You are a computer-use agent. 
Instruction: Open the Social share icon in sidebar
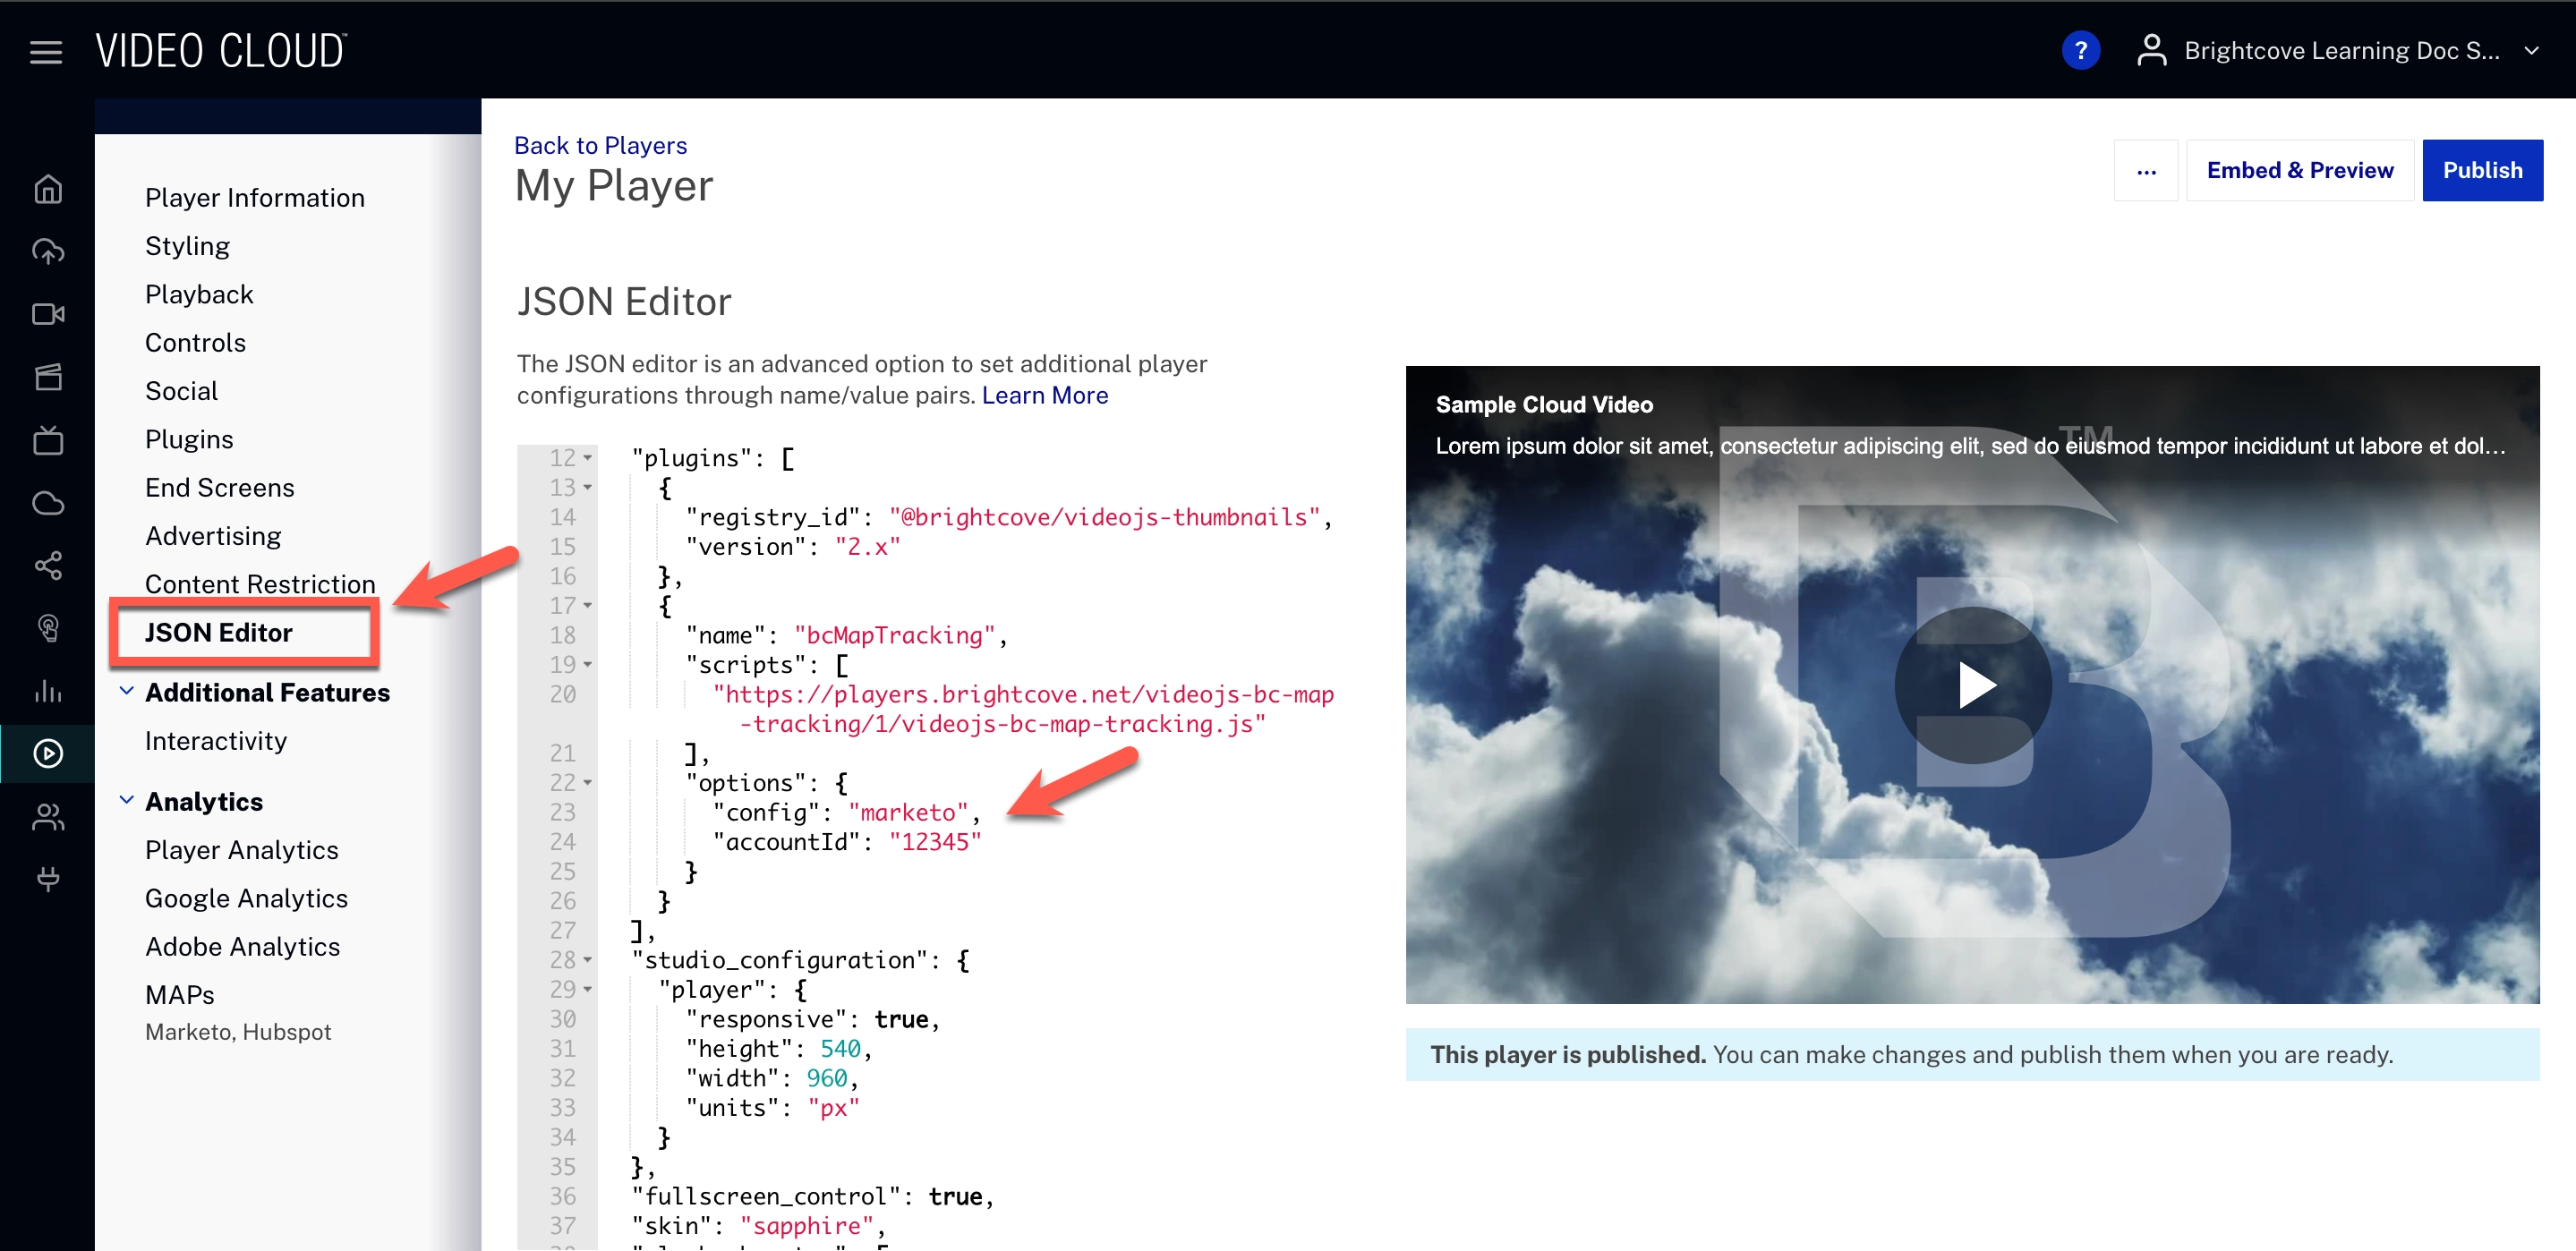click(x=48, y=565)
